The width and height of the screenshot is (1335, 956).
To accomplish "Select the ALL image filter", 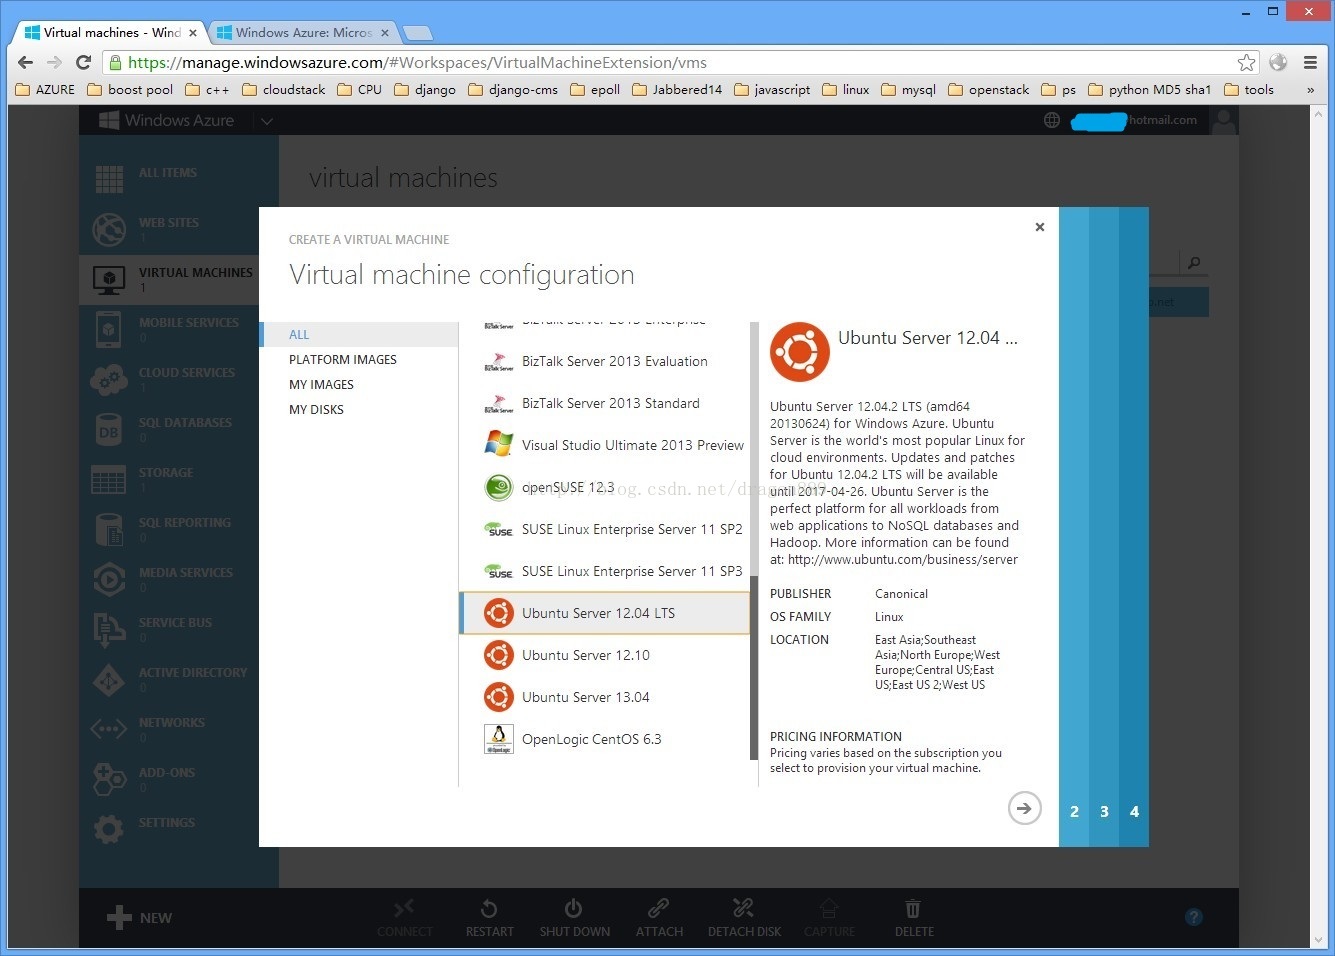I will [x=358, y=334].
